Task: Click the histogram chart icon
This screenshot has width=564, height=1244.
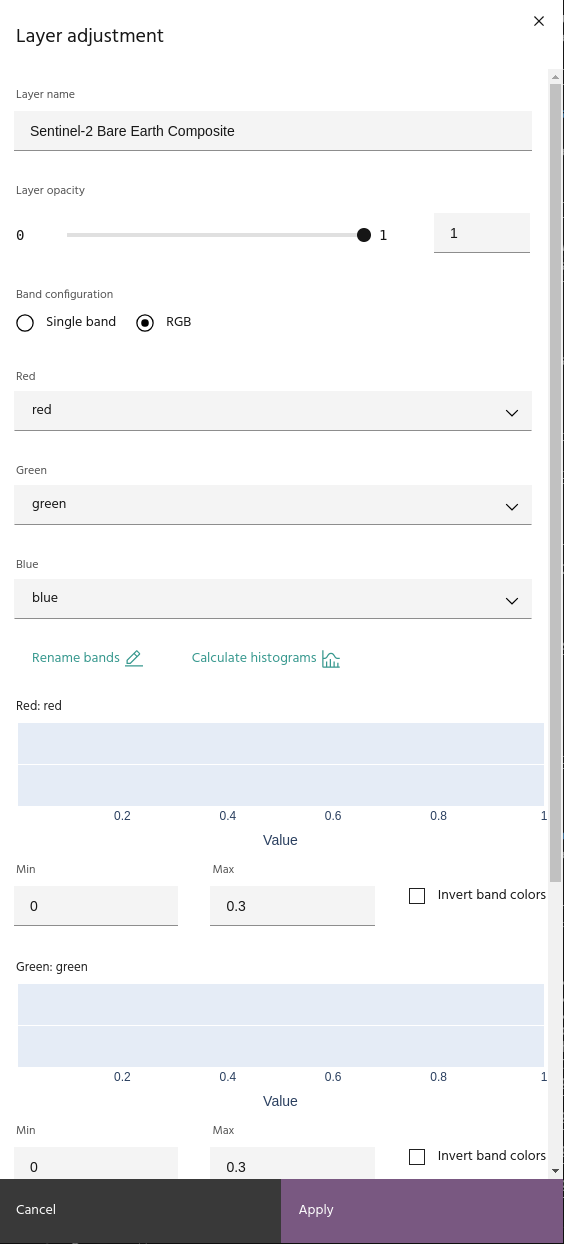Action: point(331,658)
